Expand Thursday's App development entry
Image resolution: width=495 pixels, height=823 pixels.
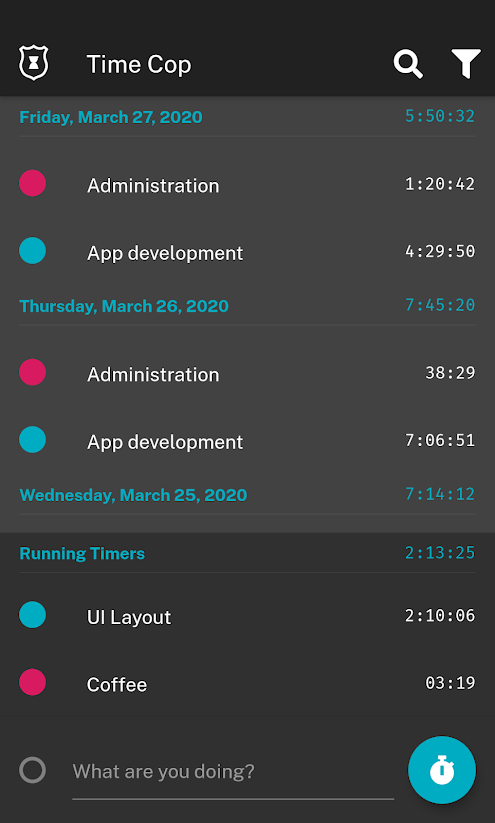click(247, 441)
